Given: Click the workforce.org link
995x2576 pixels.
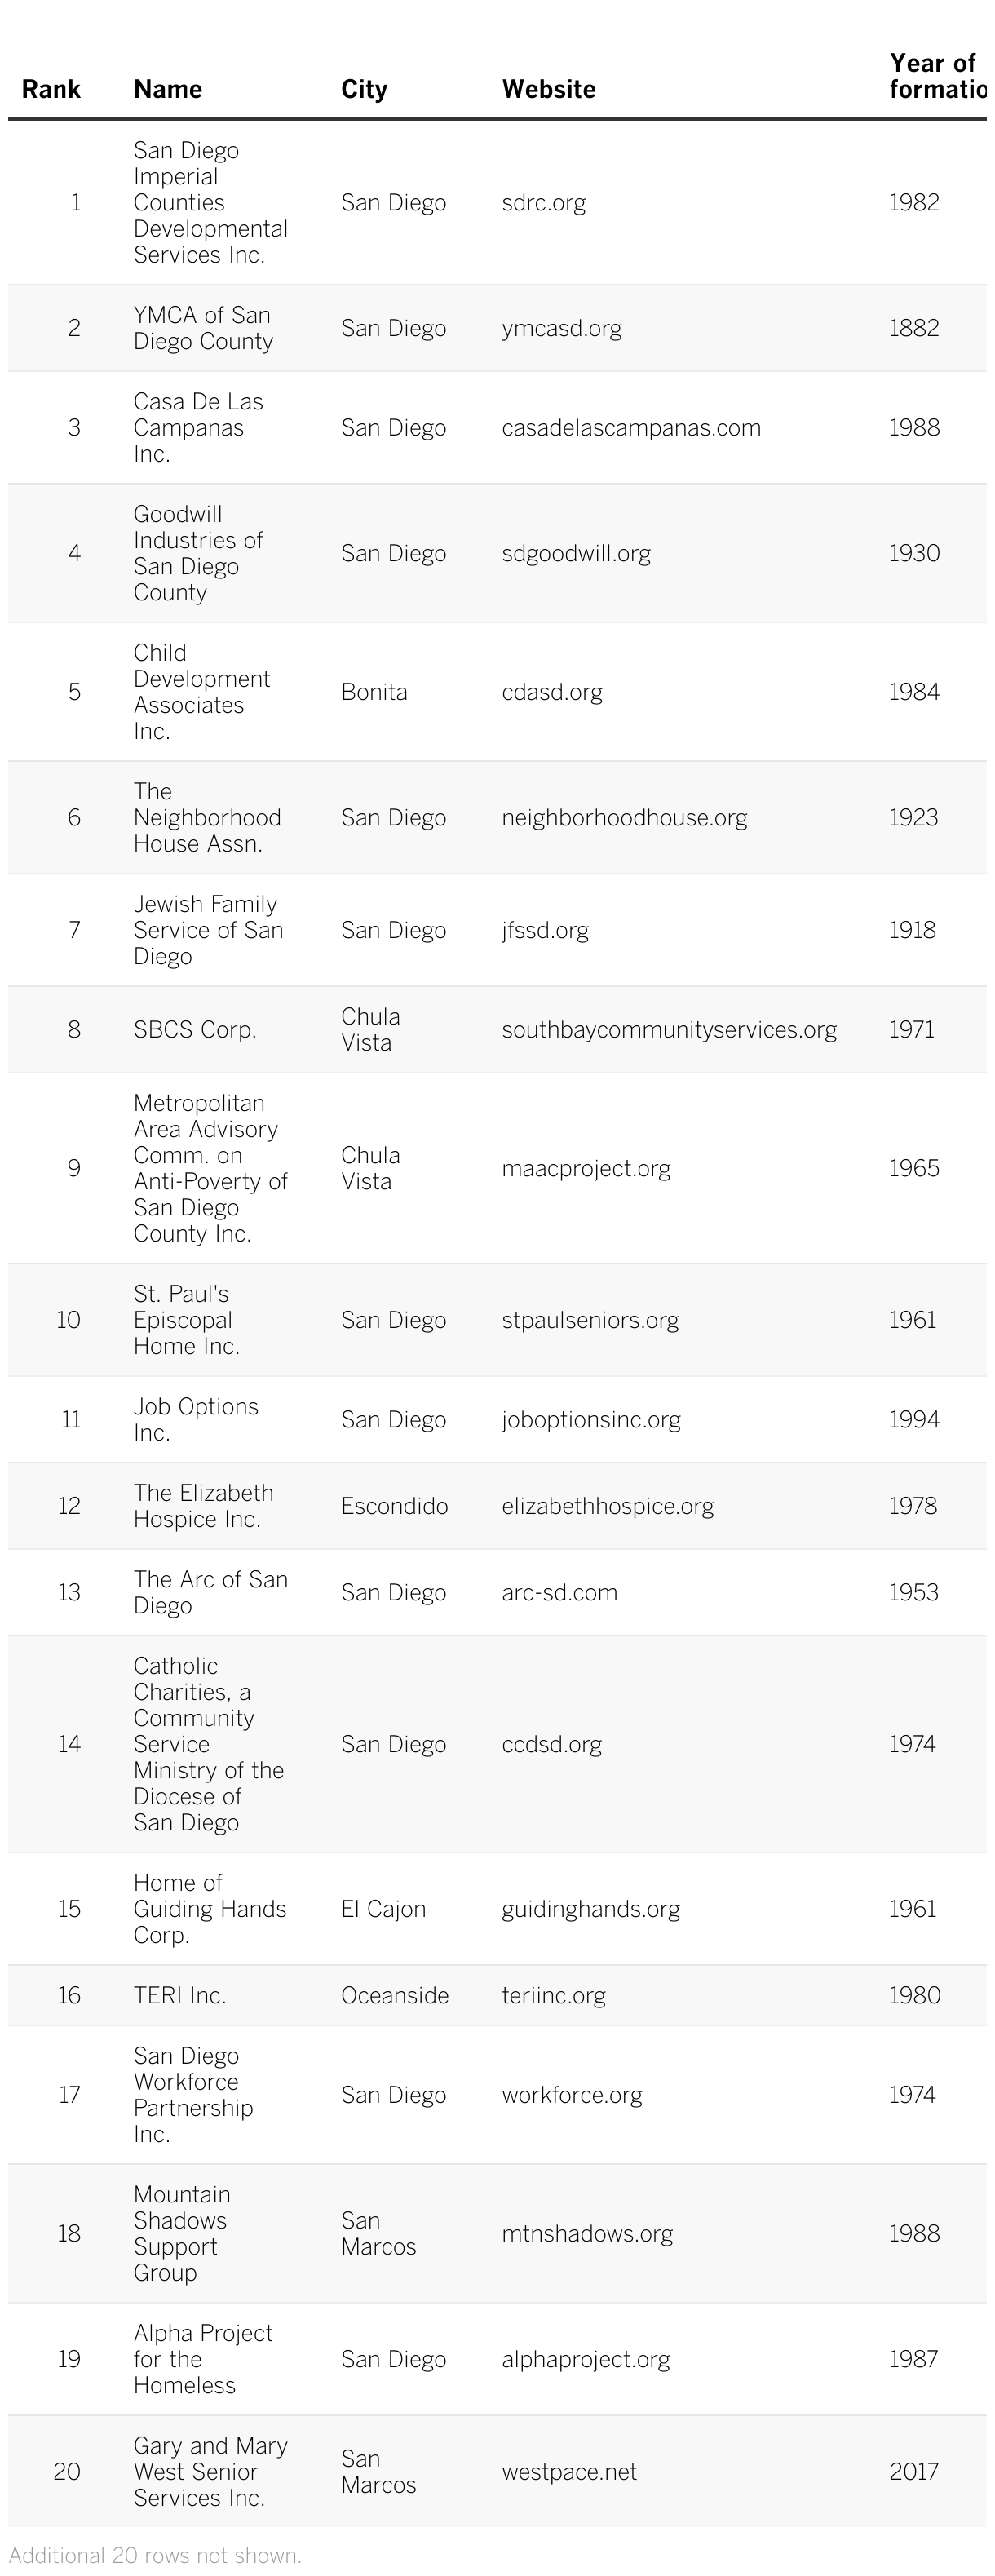Looking at the screenshot, I should (x=571, y=2095).
